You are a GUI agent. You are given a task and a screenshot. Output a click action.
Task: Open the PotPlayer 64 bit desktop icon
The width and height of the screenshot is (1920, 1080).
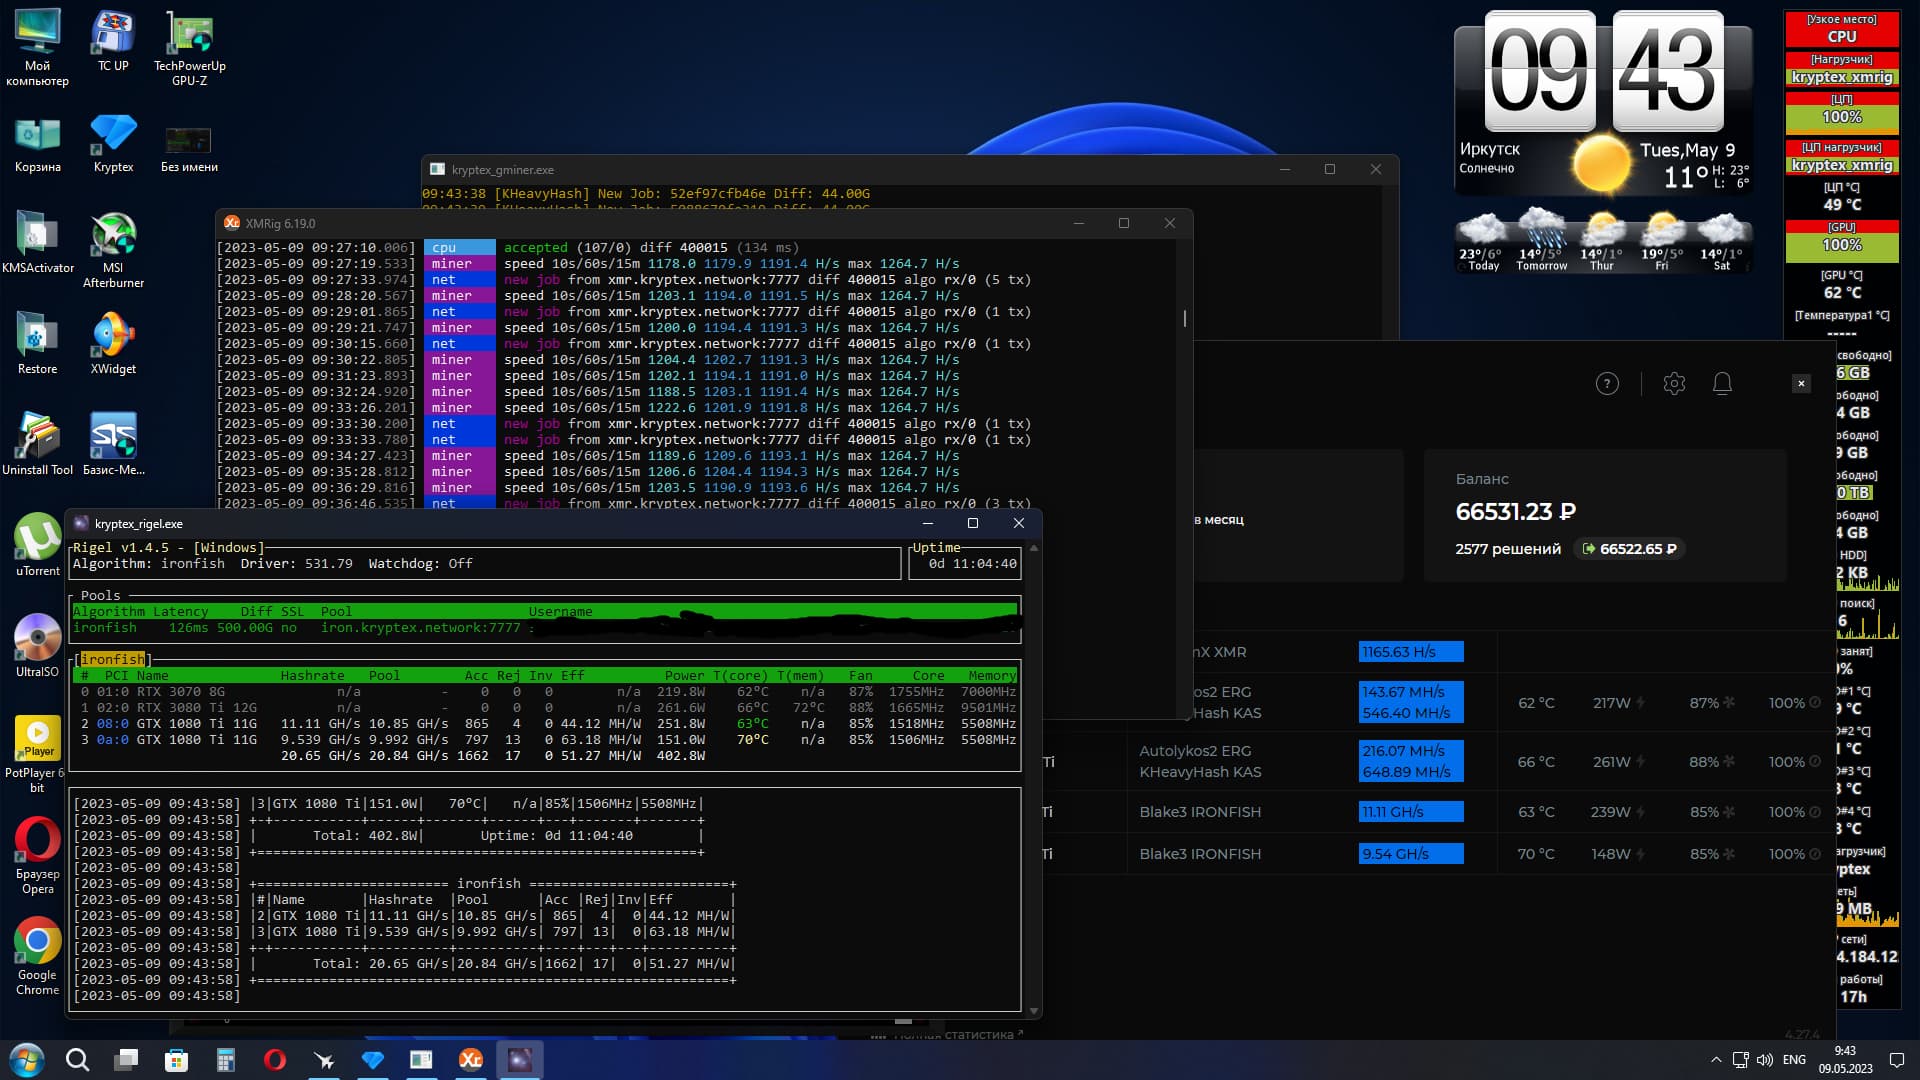click(x=37, y=755)
